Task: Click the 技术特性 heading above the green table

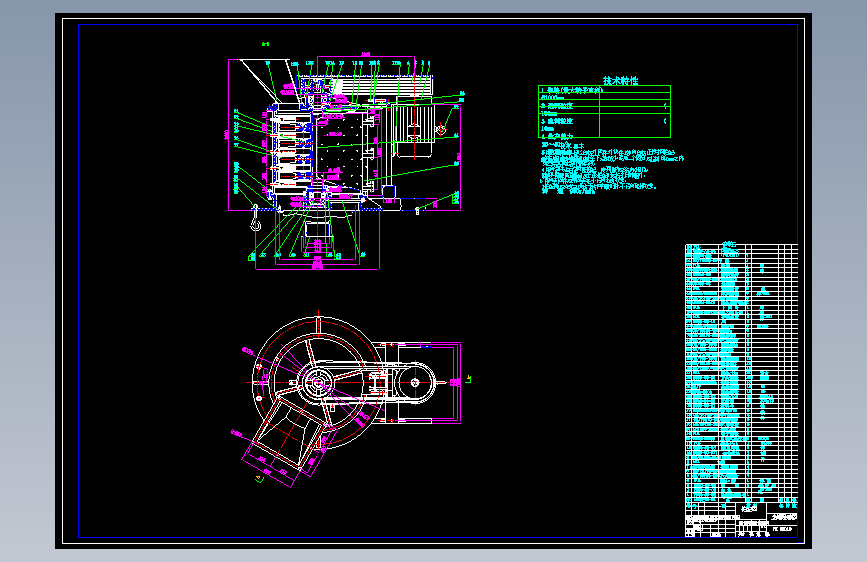Action: [620, 81]
